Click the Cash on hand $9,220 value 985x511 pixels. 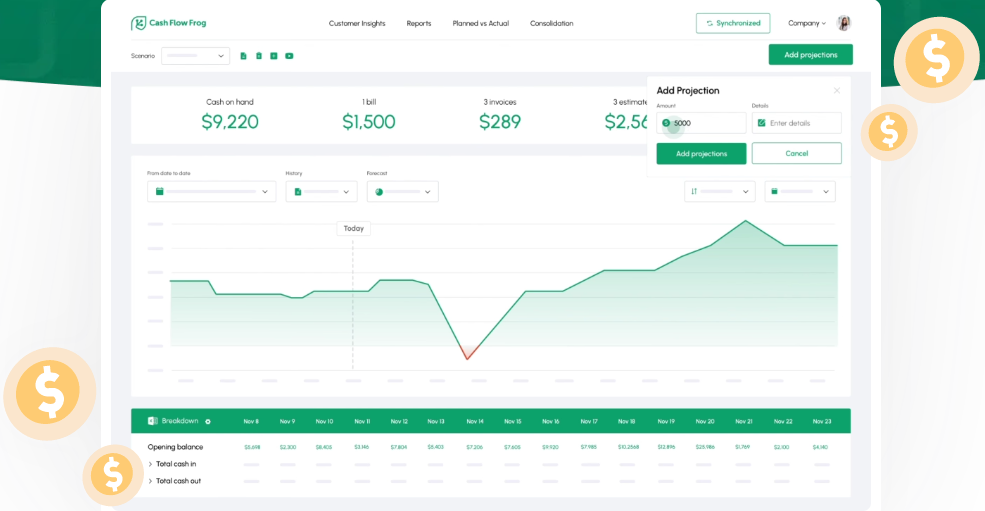(x=230, y=122)
